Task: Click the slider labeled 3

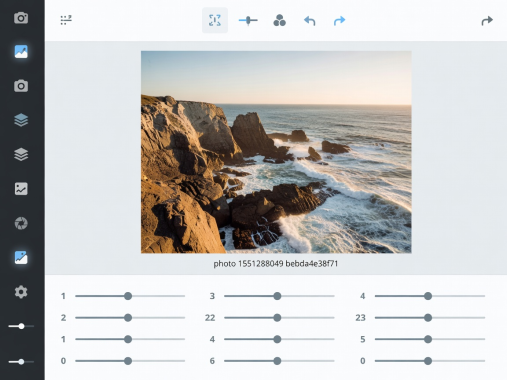Action: [x=279, y=296]
